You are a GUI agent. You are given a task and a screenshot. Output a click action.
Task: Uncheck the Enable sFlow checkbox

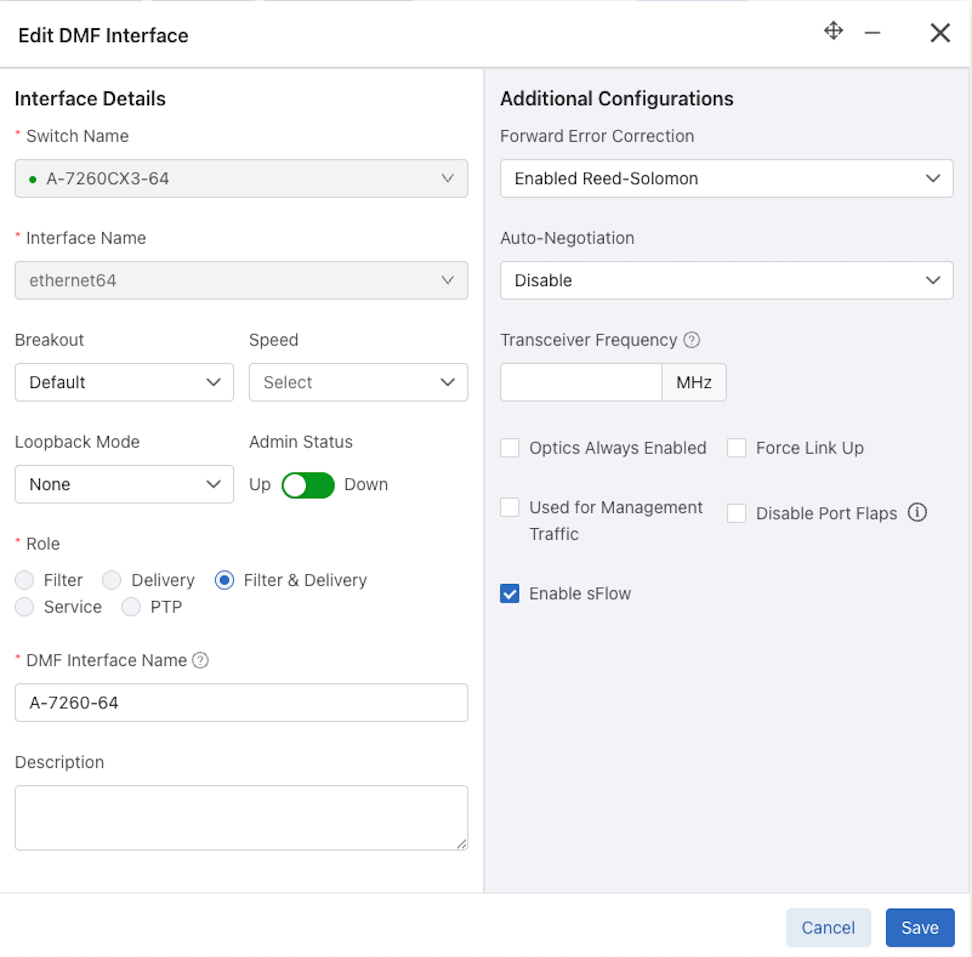pyautogui.click(x=510, y=594)
